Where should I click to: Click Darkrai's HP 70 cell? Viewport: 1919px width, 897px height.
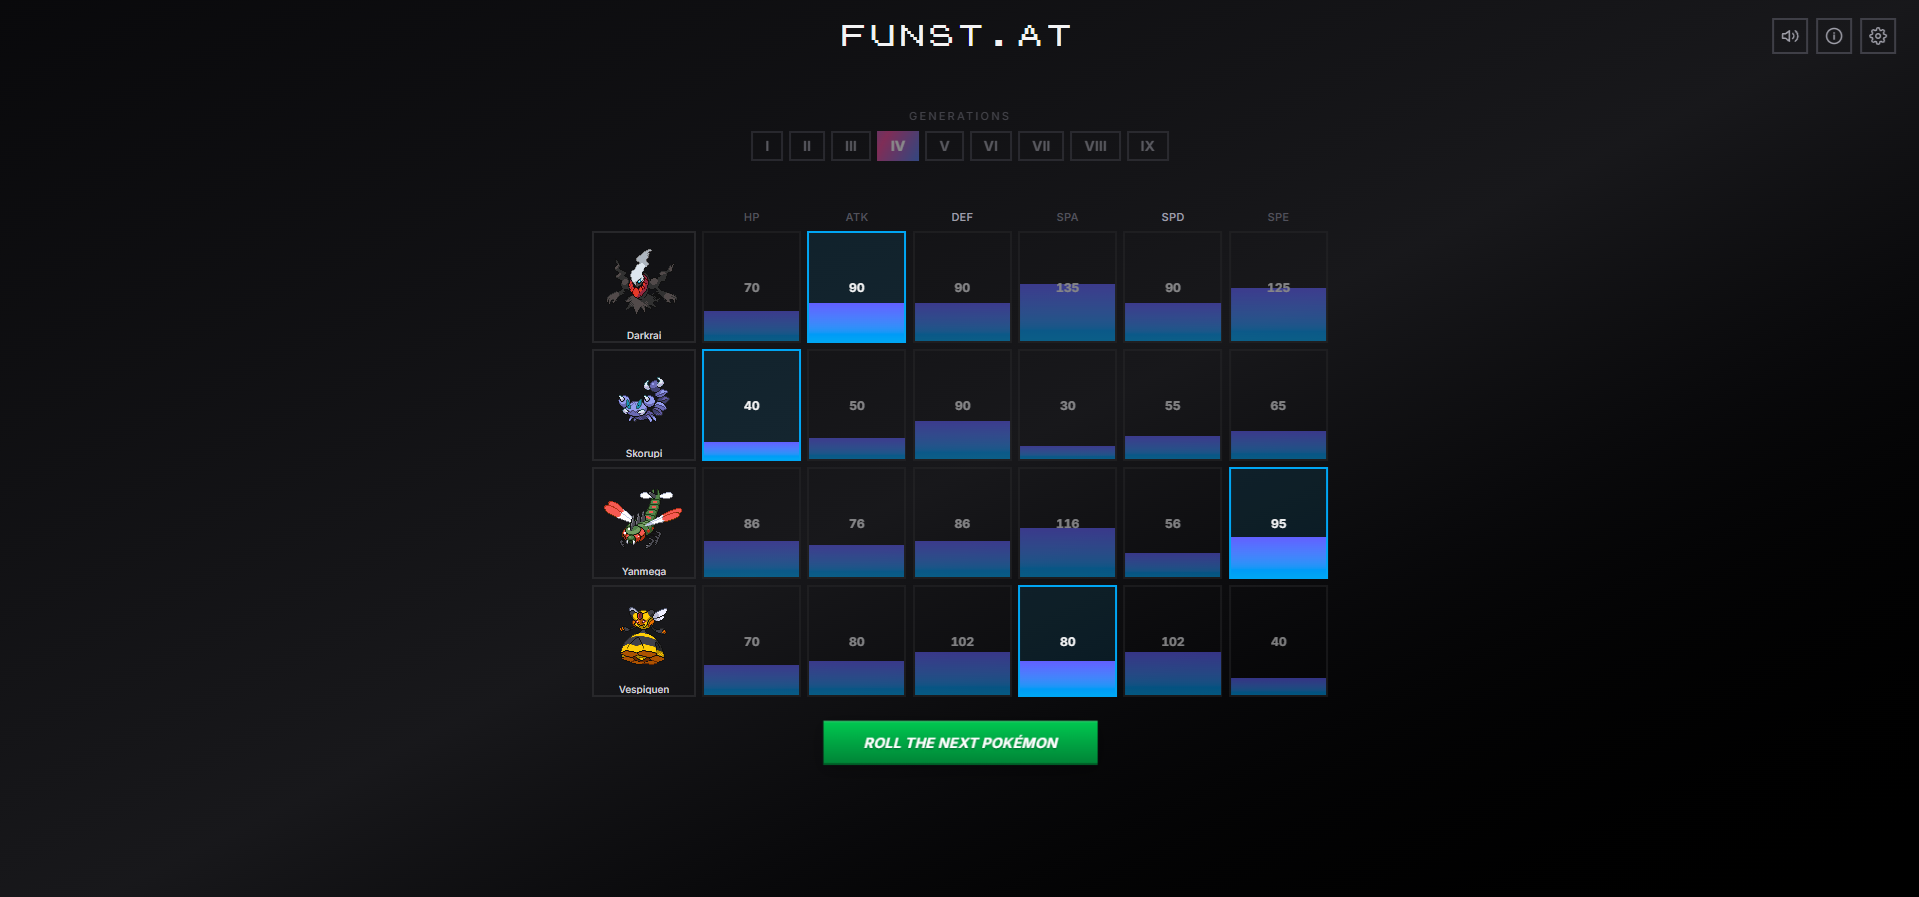(751, 287)
